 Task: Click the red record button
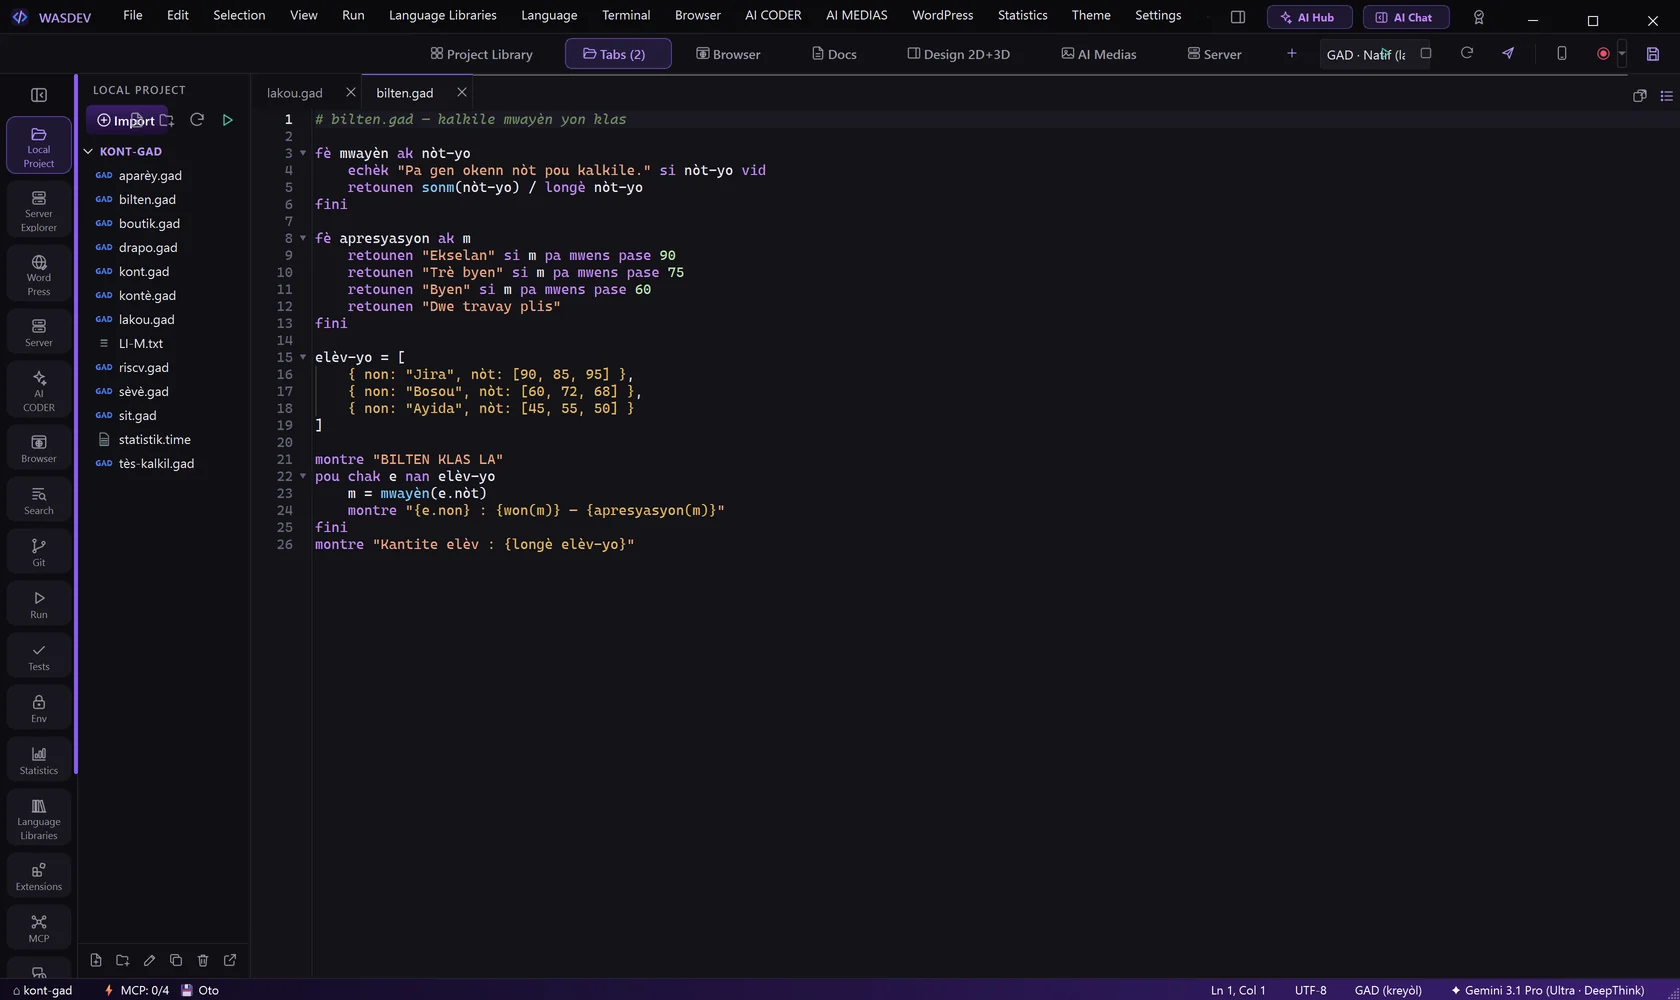[1603, 54]
